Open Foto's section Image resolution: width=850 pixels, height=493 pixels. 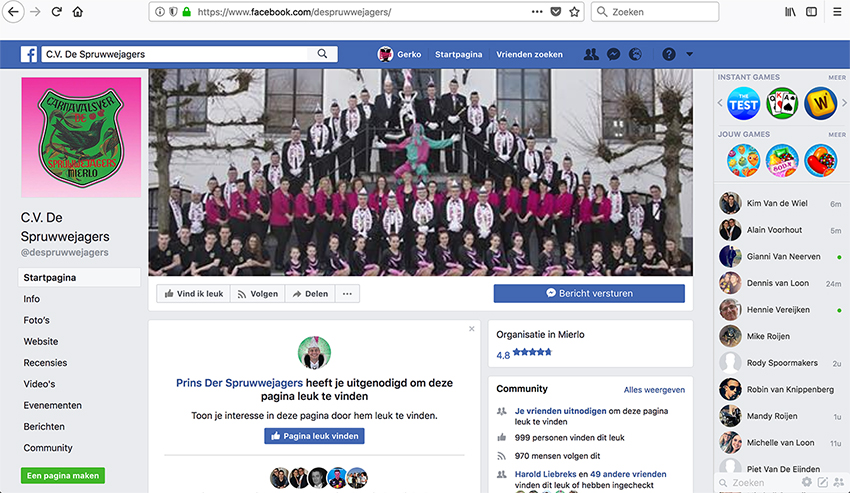pos(36,320)
